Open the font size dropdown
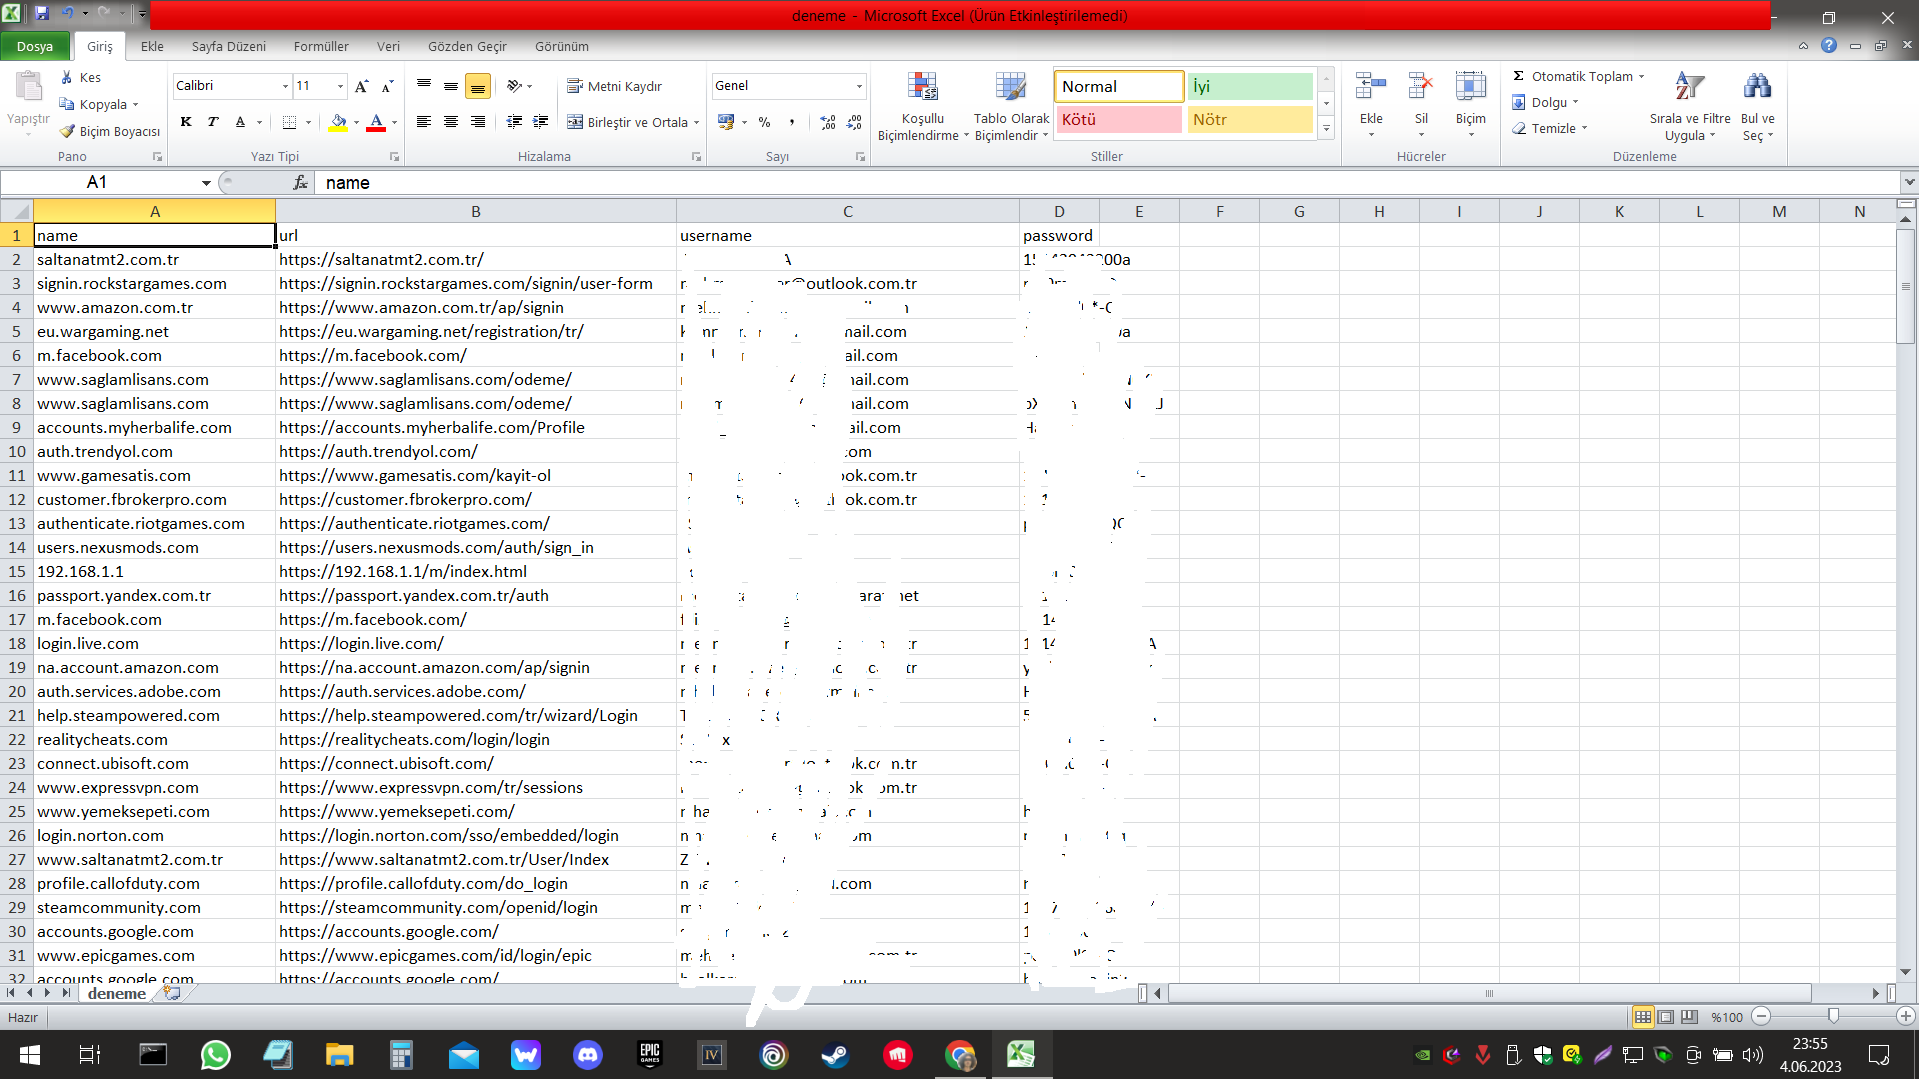The image size is (1919, 1079). pos(340,86)
